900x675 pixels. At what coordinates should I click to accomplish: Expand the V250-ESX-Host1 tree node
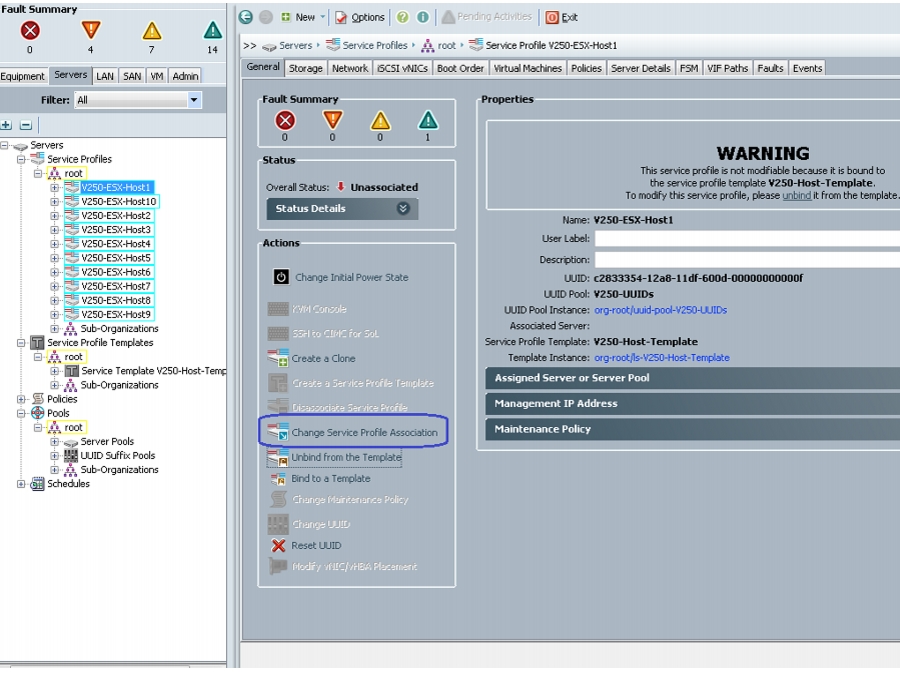pyautogui.click(x=55, y=187)
